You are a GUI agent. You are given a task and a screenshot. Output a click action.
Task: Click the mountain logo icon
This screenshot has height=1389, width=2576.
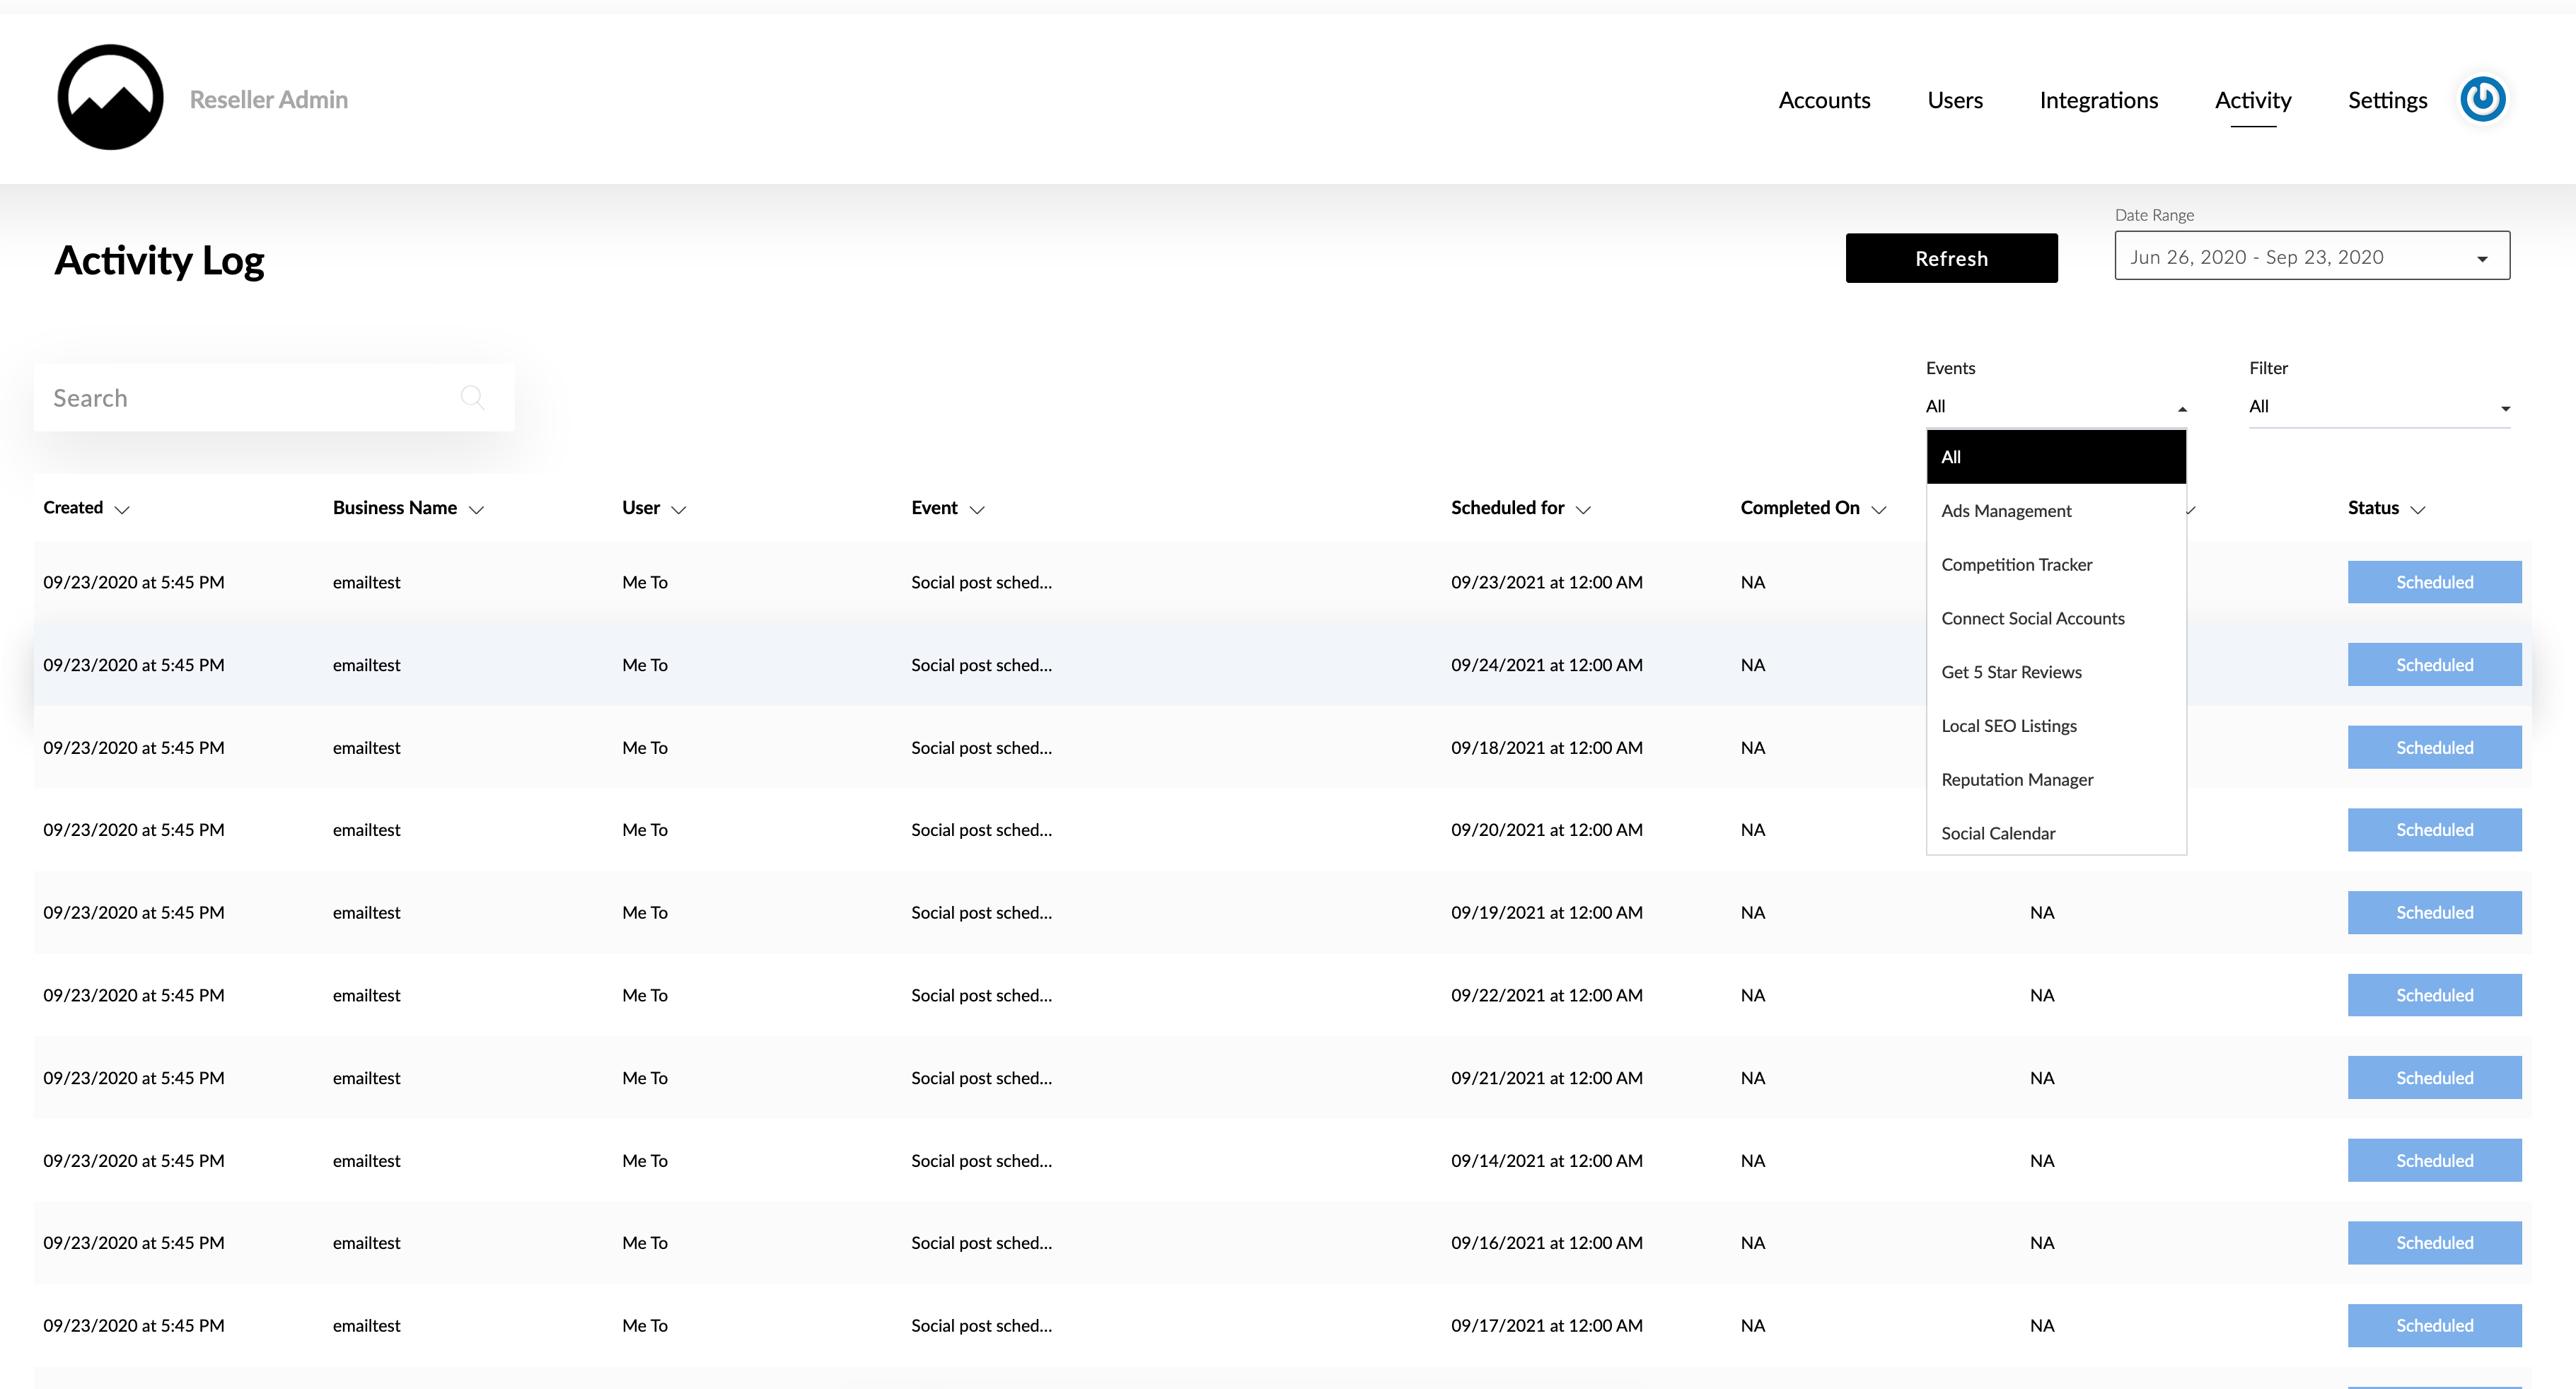110,98
